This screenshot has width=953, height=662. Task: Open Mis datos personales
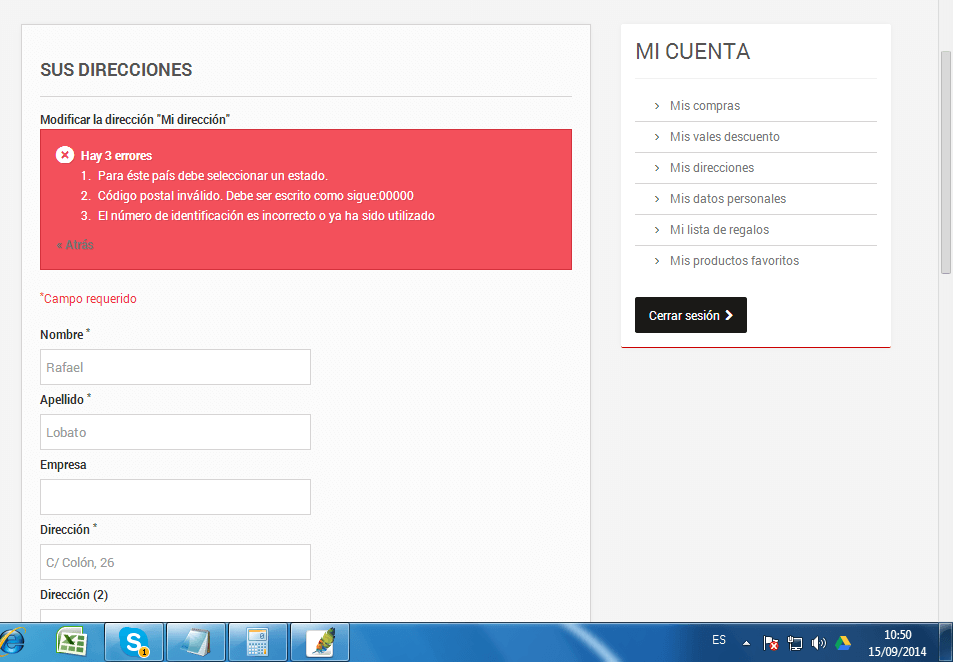(x=728, y=199)
